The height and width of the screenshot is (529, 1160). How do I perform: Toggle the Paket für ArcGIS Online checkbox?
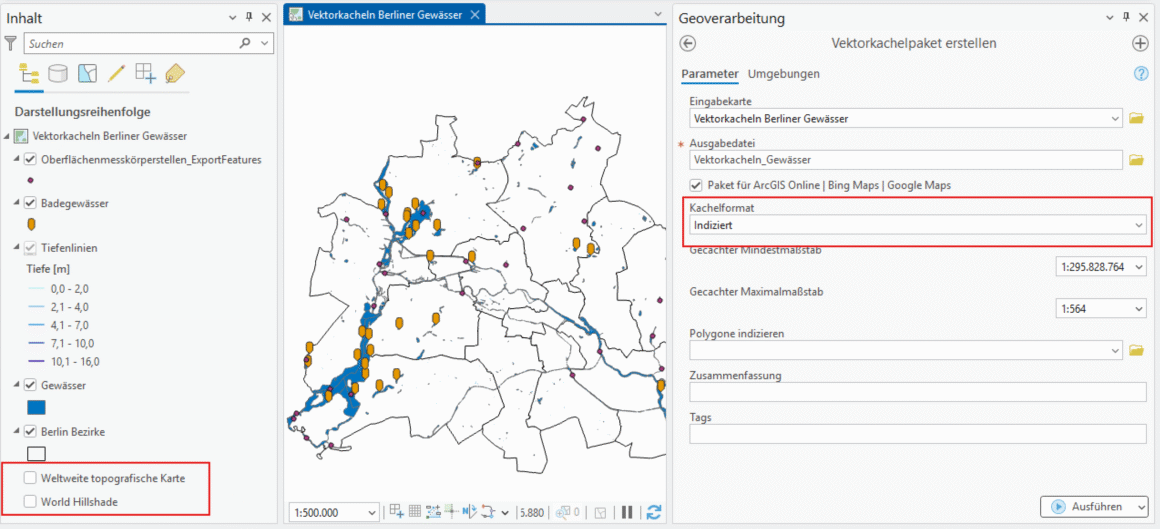coord(696,185)
